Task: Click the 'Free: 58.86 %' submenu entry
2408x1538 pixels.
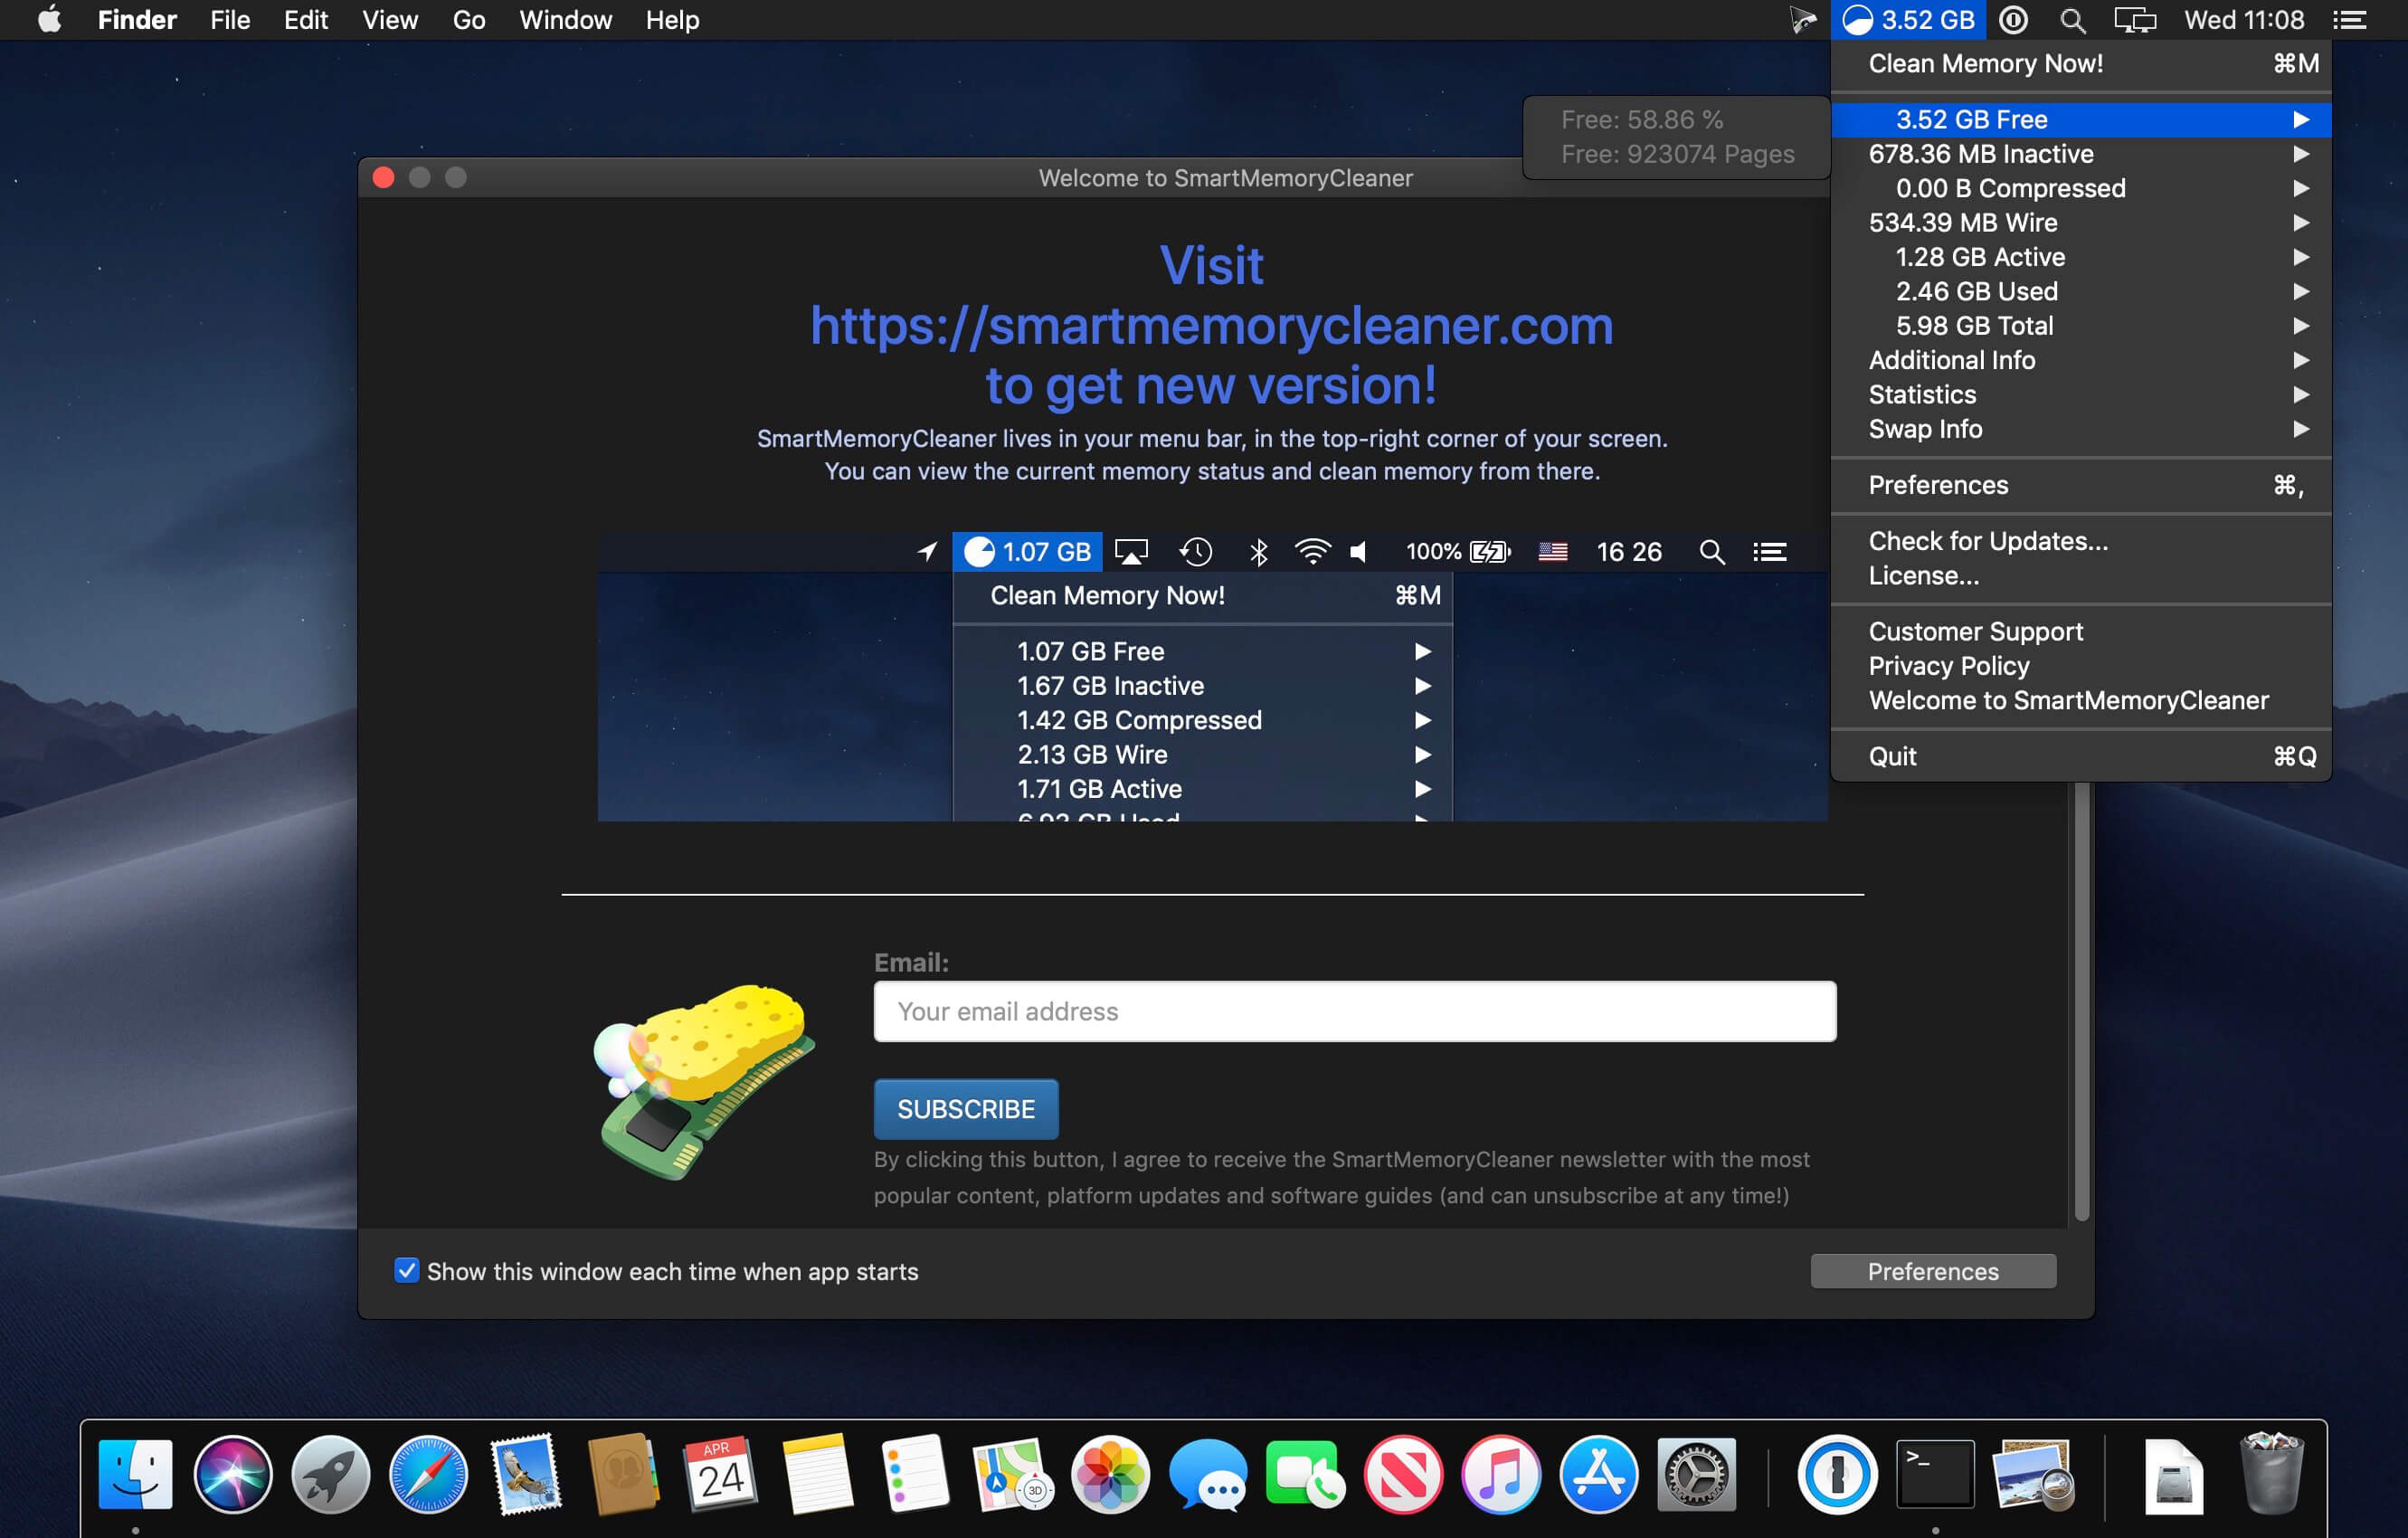Action: coord(1676,119)
